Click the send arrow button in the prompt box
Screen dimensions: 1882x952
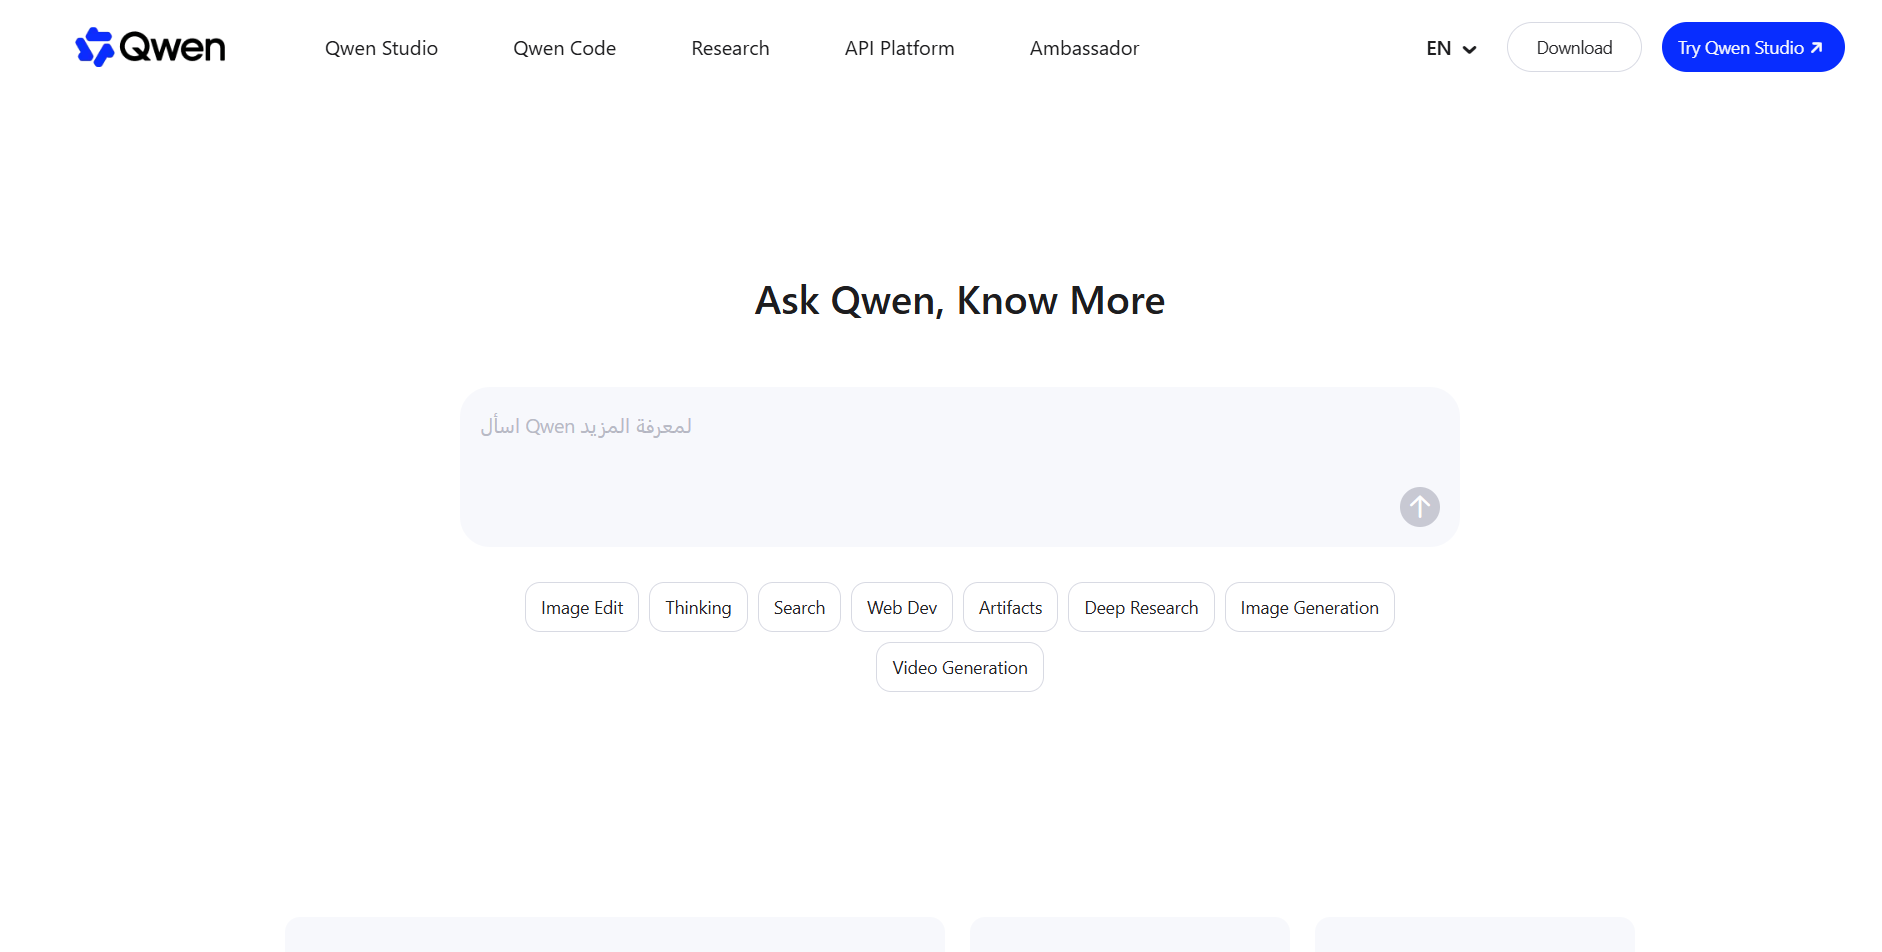tap(1419, 507)
